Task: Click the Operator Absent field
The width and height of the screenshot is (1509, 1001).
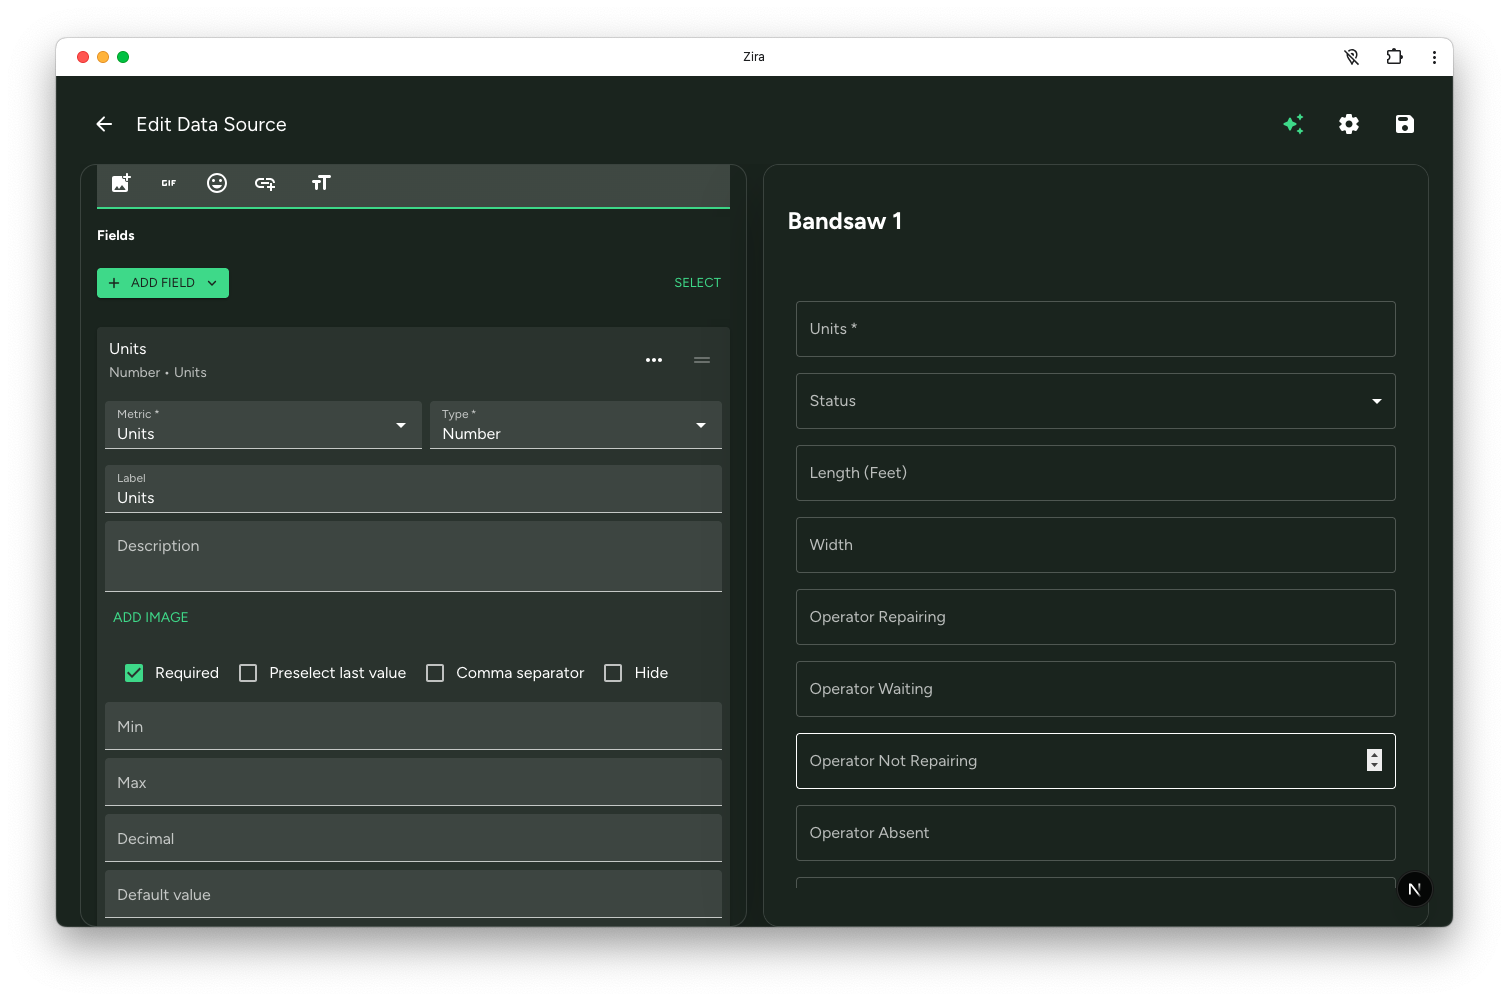Action: click(1096, 833)
